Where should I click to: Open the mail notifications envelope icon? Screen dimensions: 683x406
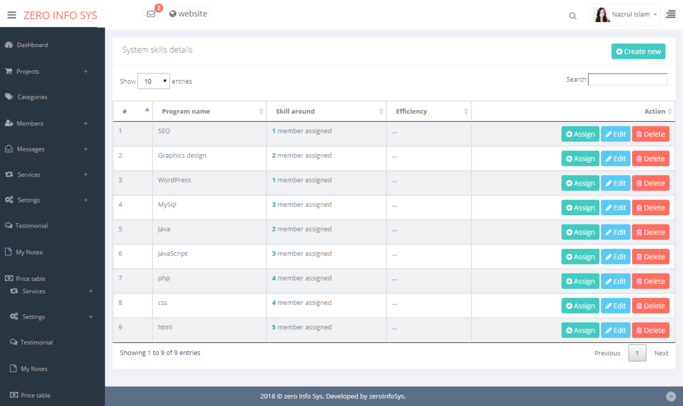151,14
